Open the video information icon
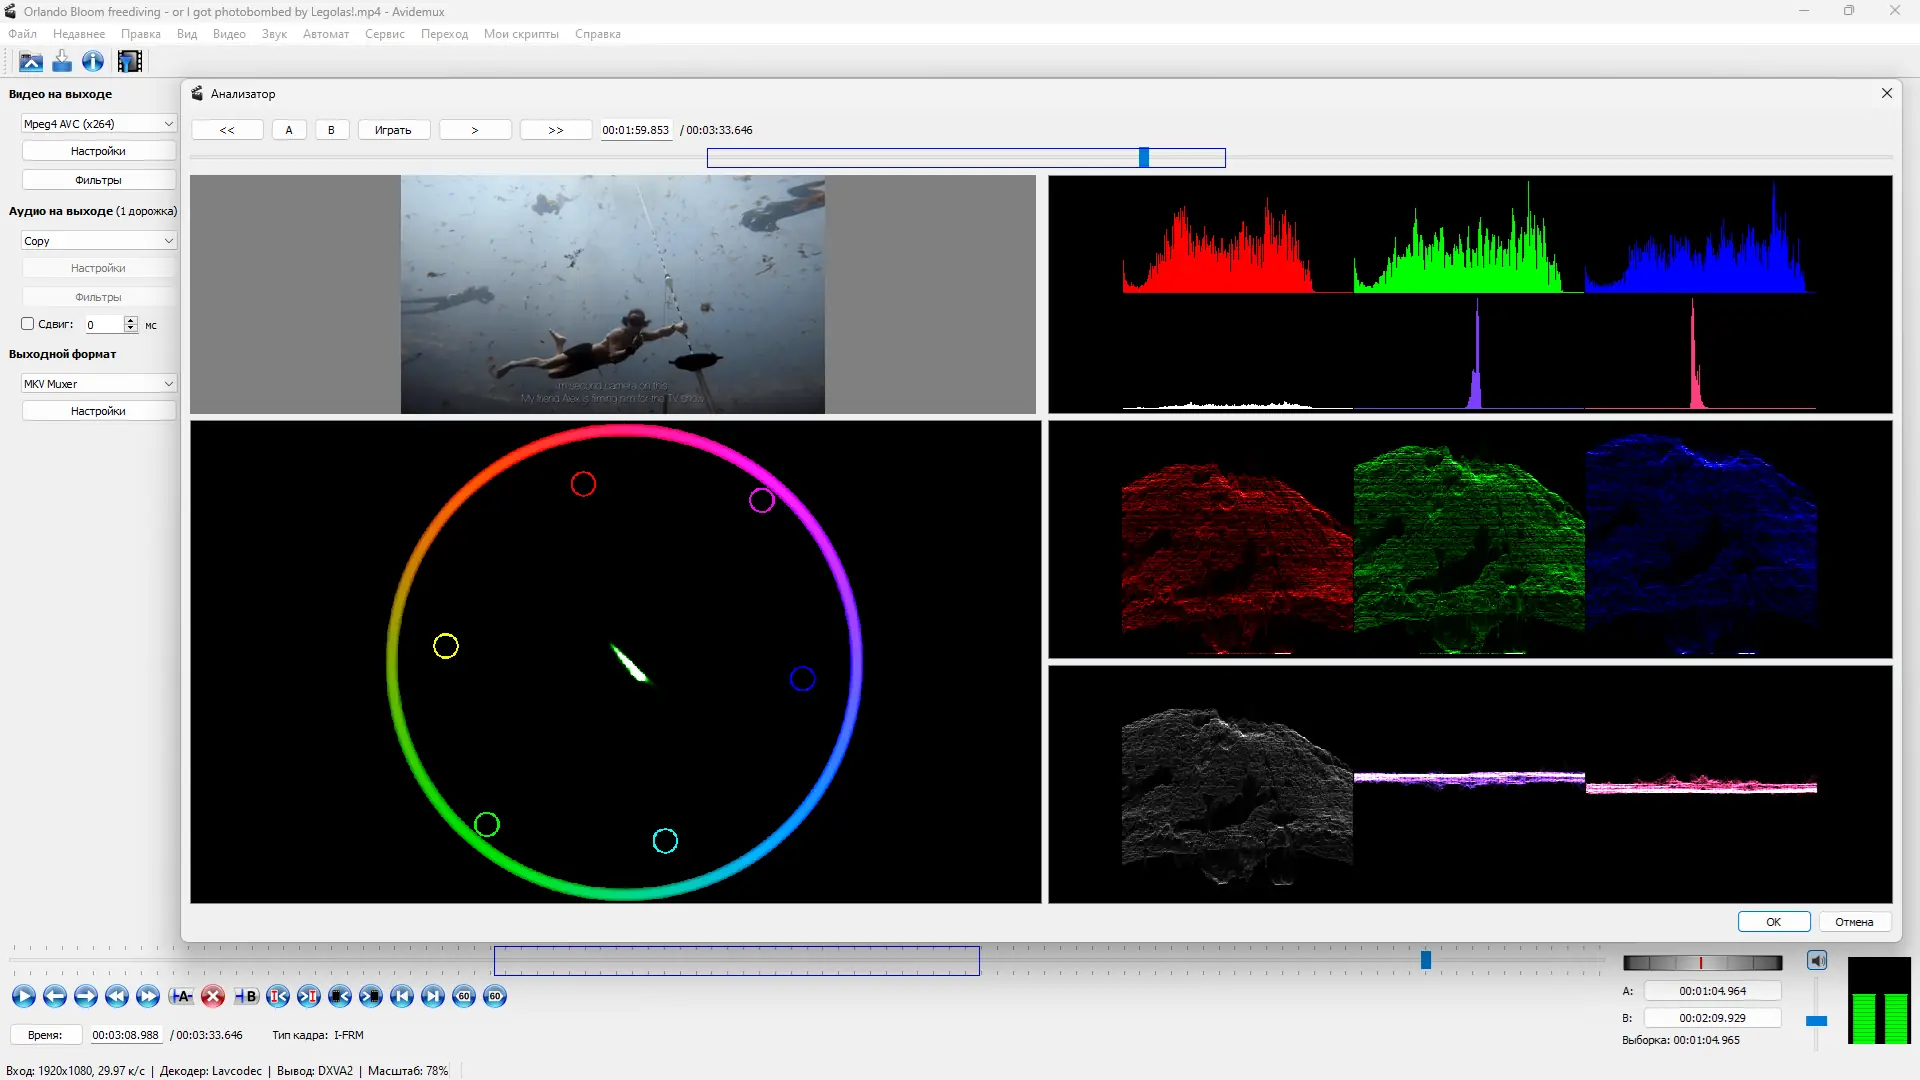Image resolution: width=1920 pixels, height=1080 pixels. (93, 62)
